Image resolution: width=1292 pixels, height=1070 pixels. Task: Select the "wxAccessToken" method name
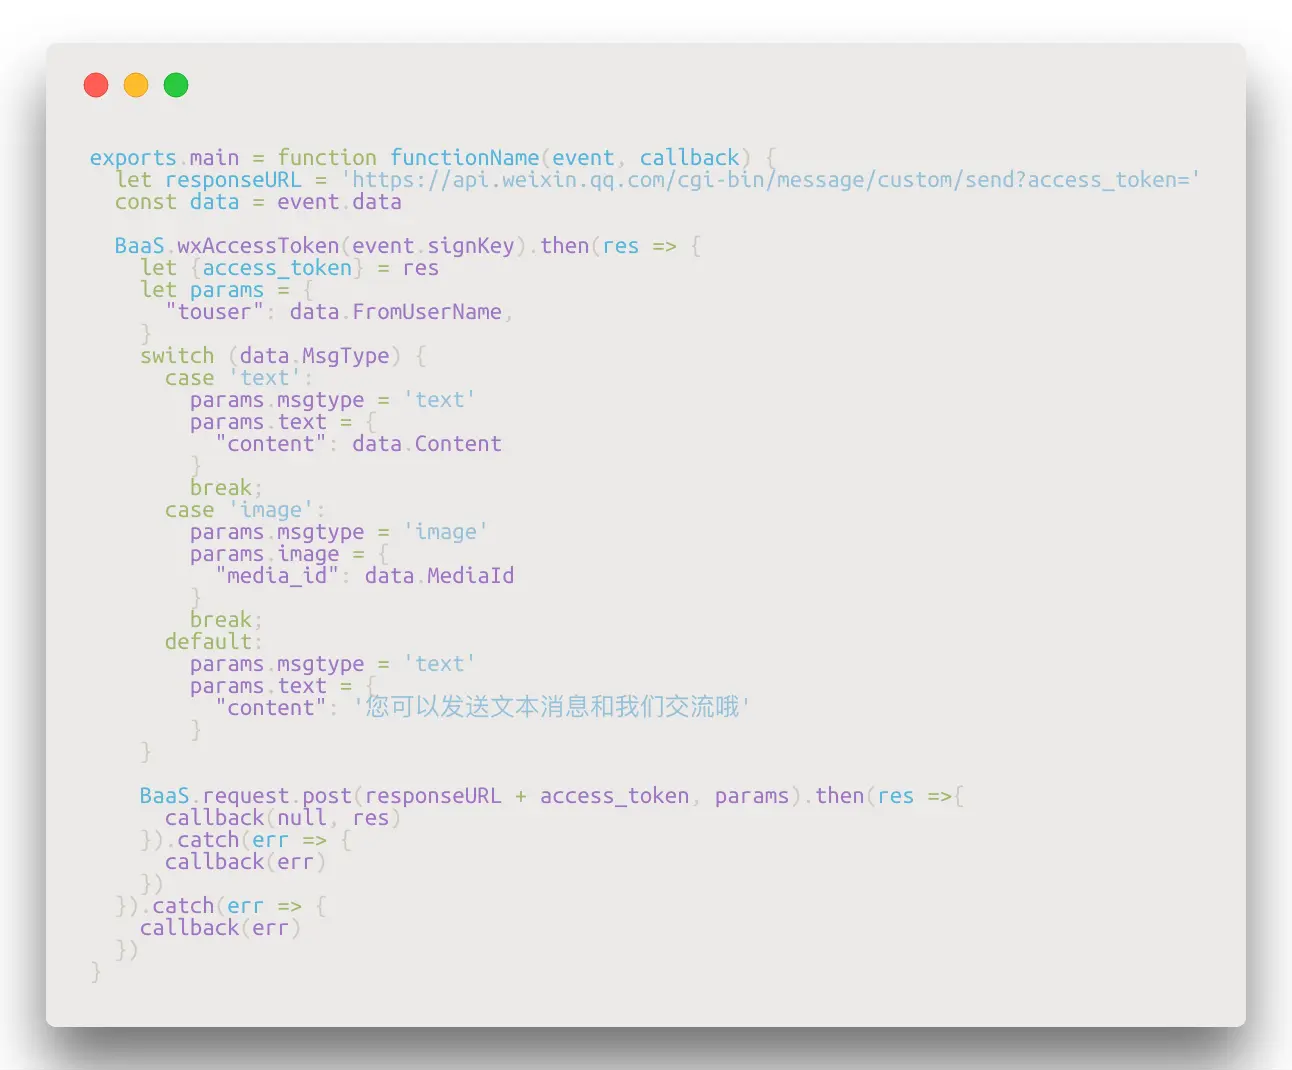pyautogui.click(x=258, y=246)
